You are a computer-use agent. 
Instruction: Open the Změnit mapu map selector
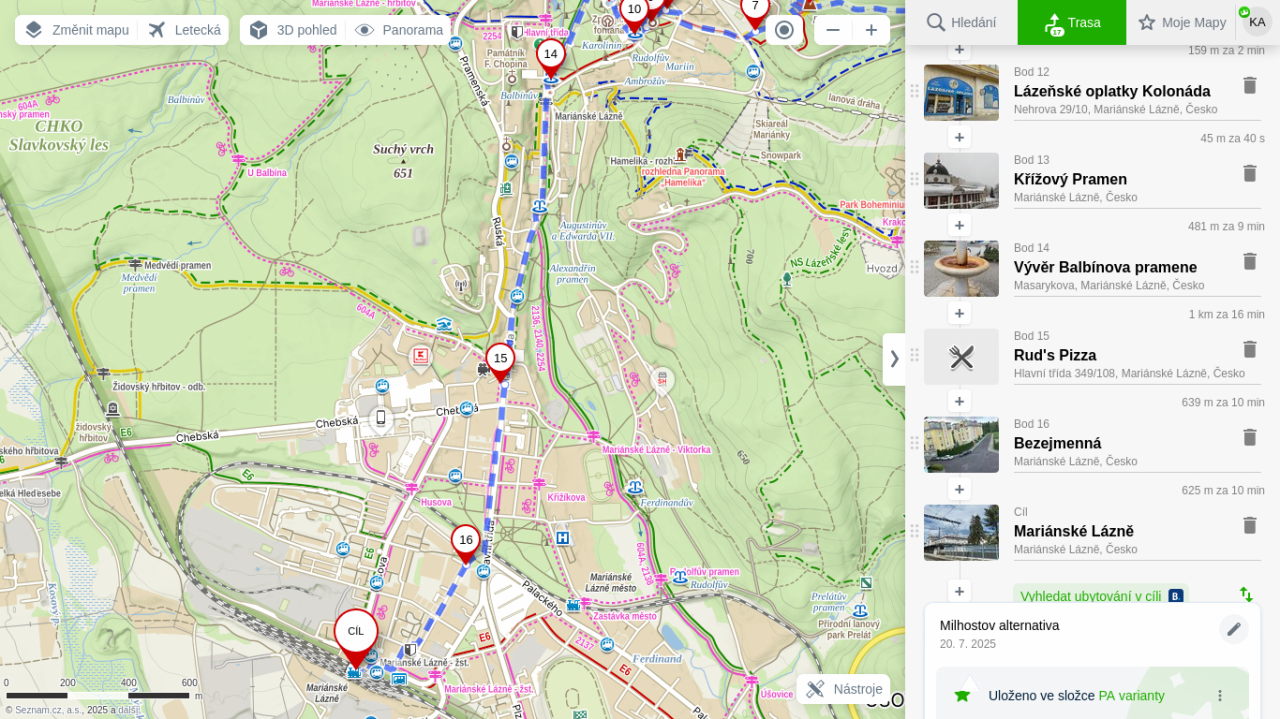point(77,30)
